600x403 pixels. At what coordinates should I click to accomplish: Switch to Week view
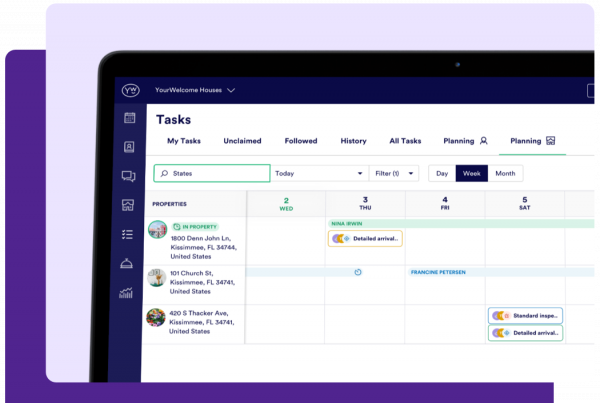click(471, 173)
